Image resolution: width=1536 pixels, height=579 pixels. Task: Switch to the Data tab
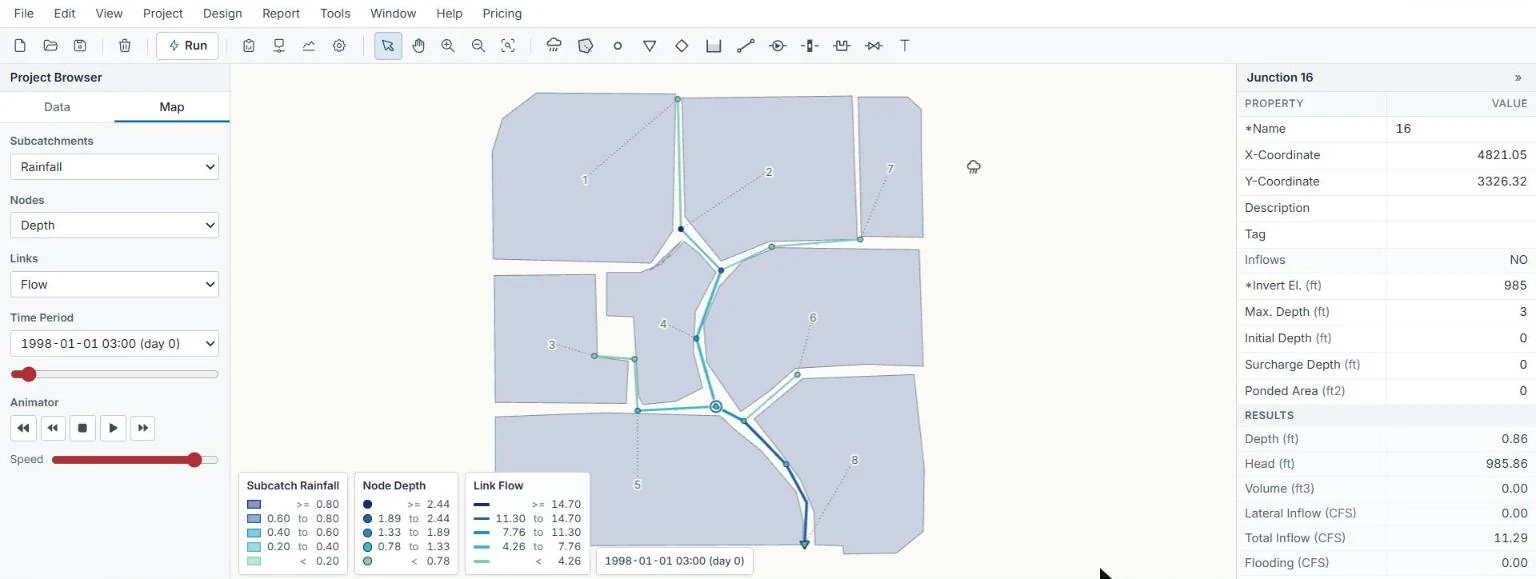pyautogui.click(x=57, y=107)
